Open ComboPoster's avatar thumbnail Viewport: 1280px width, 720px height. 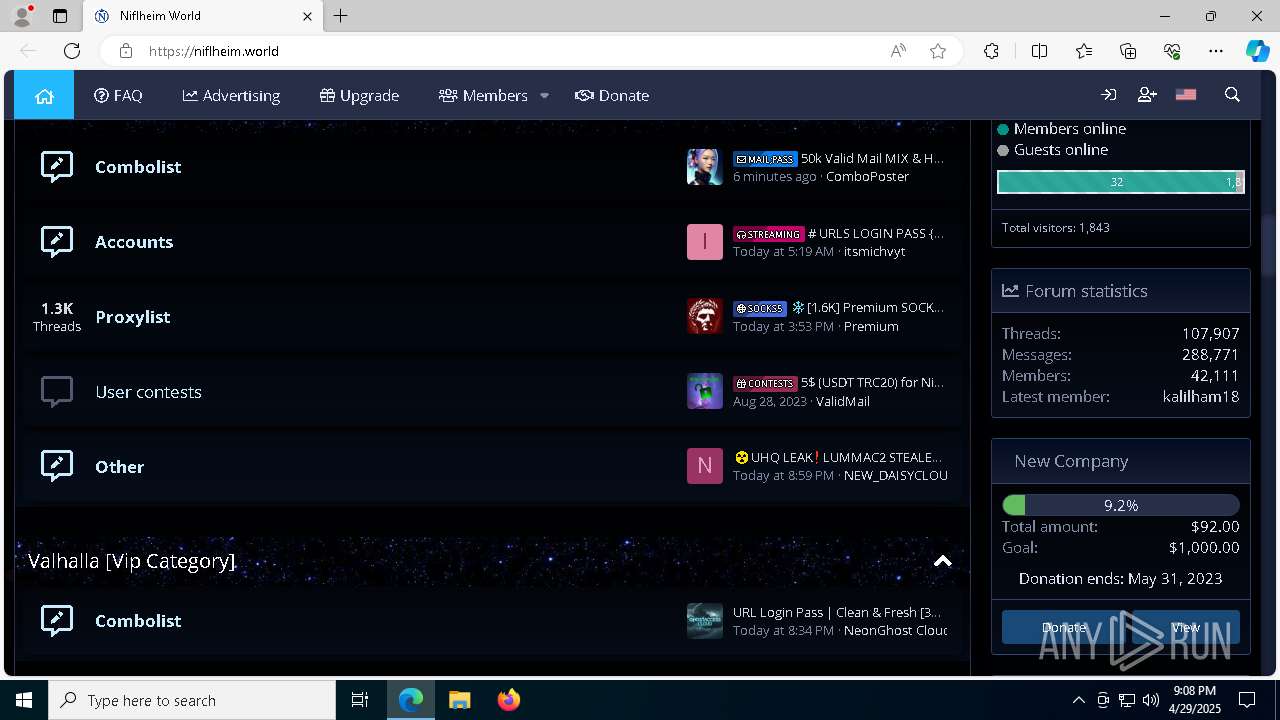coord(705,167)
